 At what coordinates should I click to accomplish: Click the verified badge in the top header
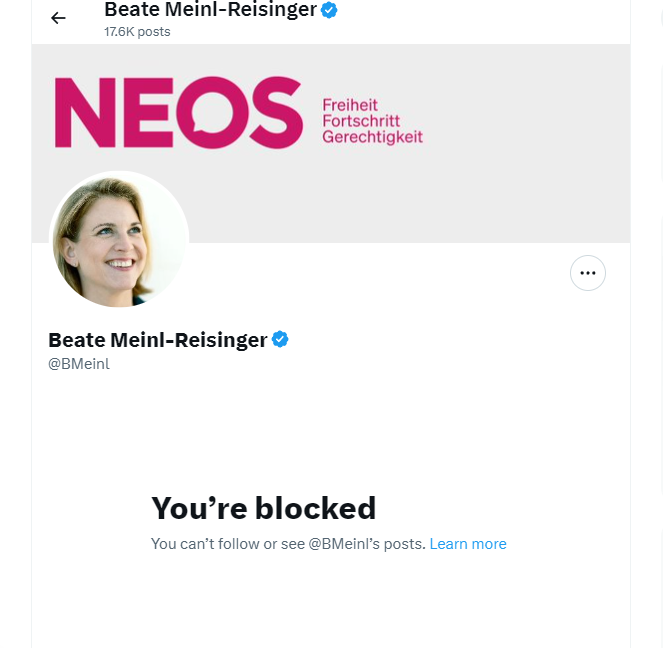click(x=329, y=10)
